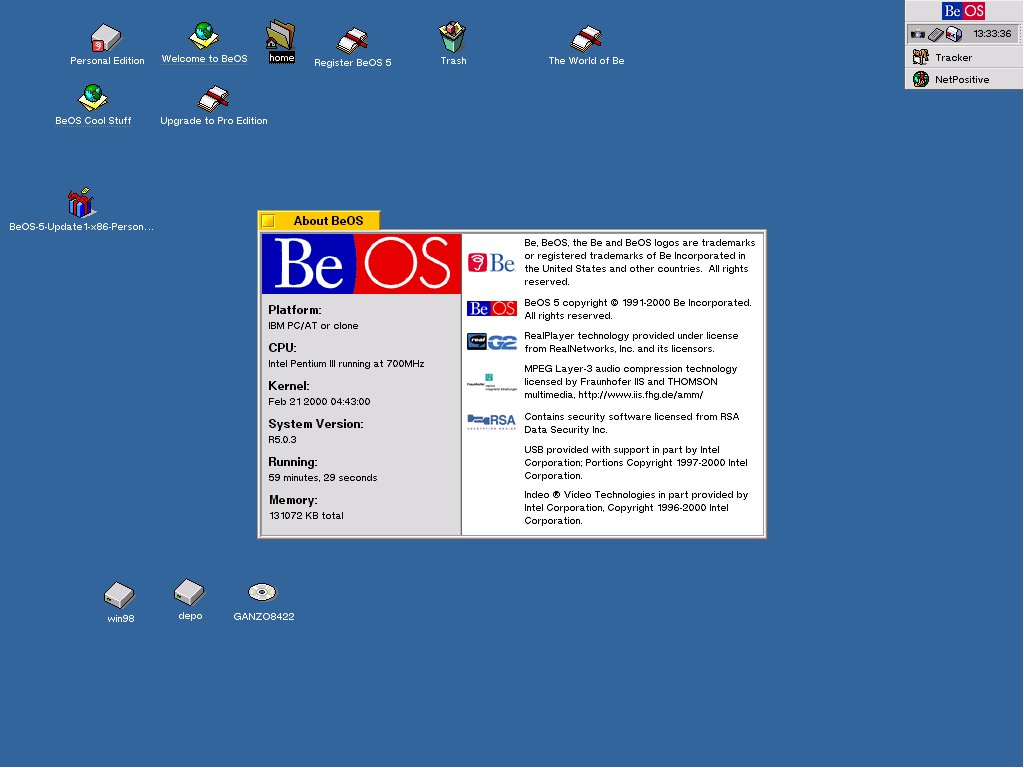Viewport: 1024px width, 768px height.
Task: Click the Trash icon on the desktop
Action: 453,38
